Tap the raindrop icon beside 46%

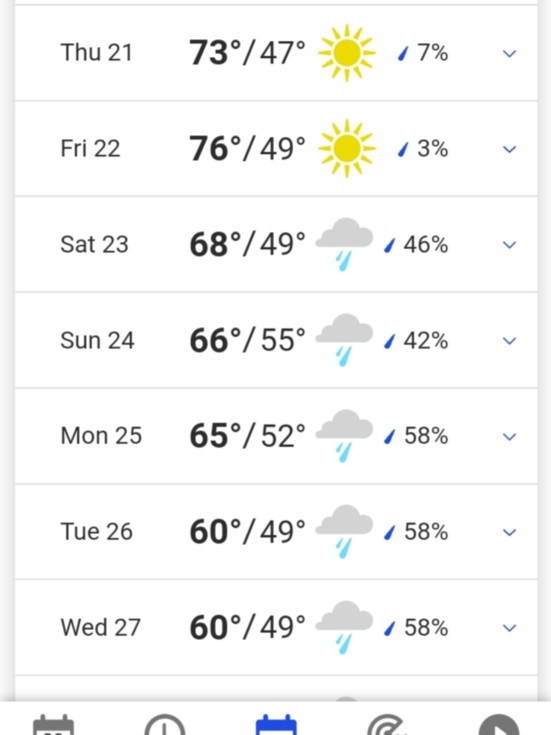pos(389,245)
